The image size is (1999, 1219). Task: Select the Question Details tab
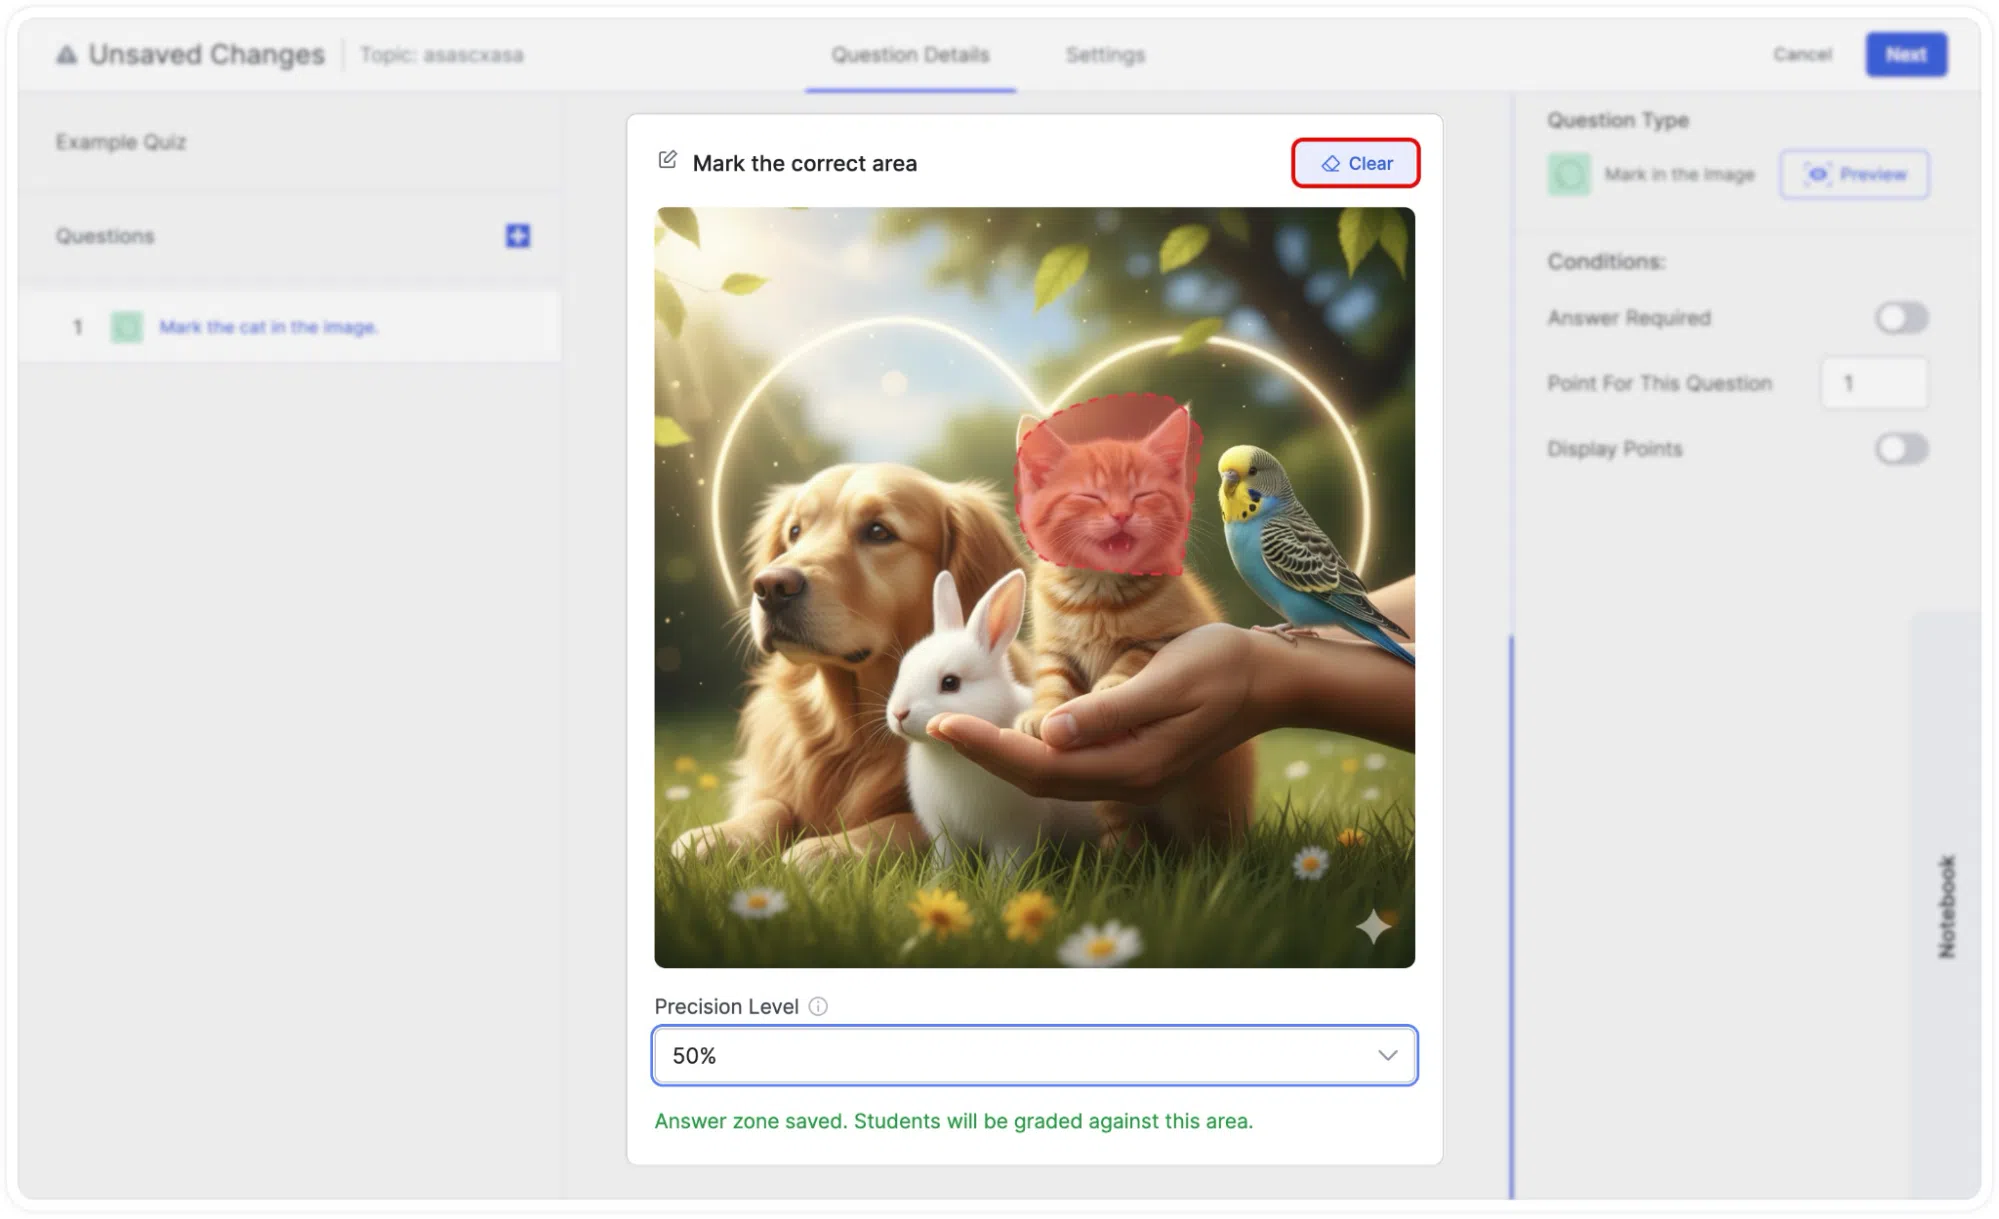pyautogui.click(x=910, y=55)
